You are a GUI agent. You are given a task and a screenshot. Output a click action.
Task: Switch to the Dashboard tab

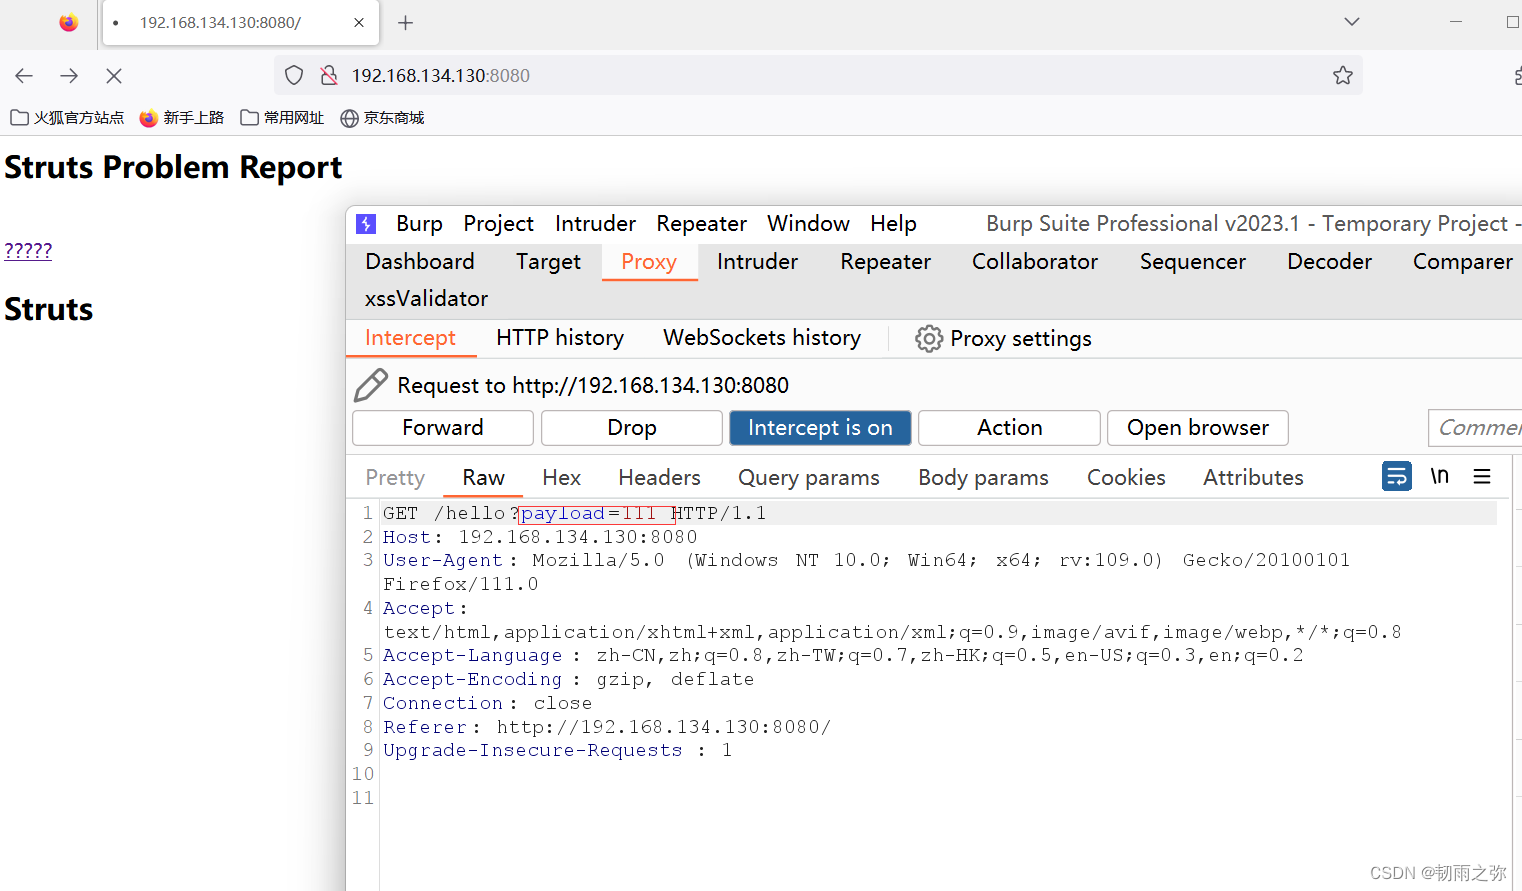coord(420,261)
